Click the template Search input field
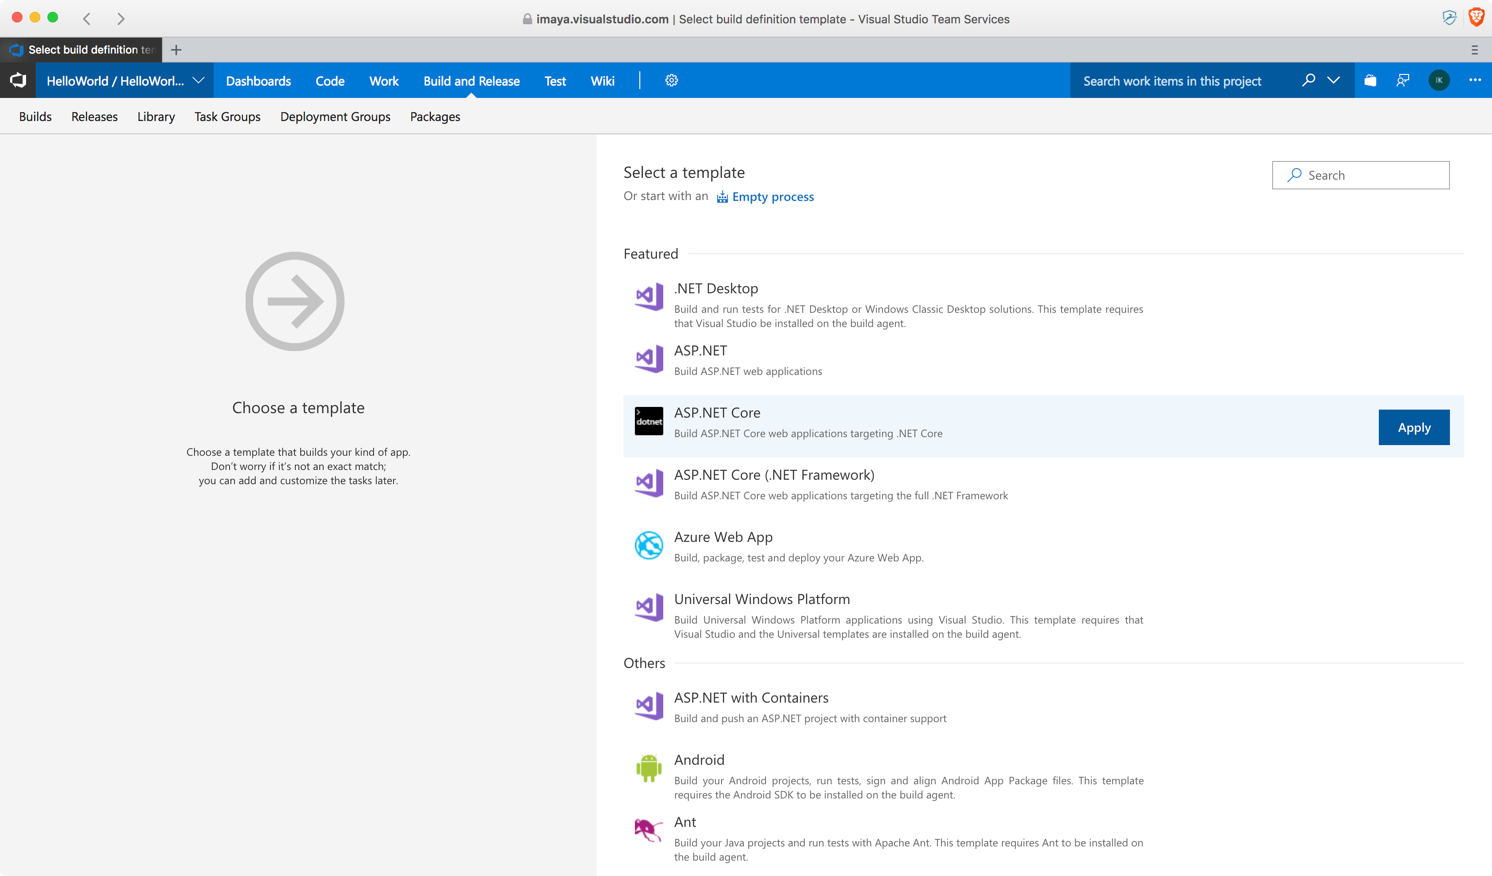Screen dimensions: 1492x876 tap(1361, 175)
